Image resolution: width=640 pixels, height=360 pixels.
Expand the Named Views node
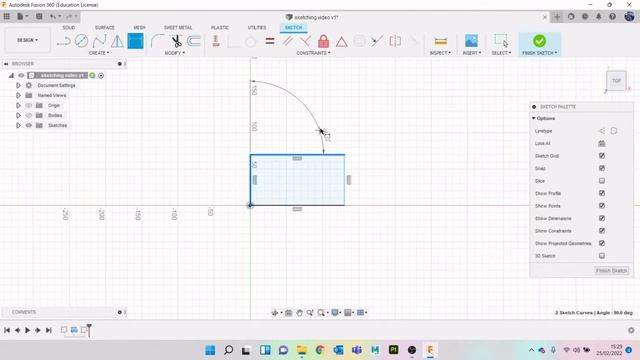18,95
